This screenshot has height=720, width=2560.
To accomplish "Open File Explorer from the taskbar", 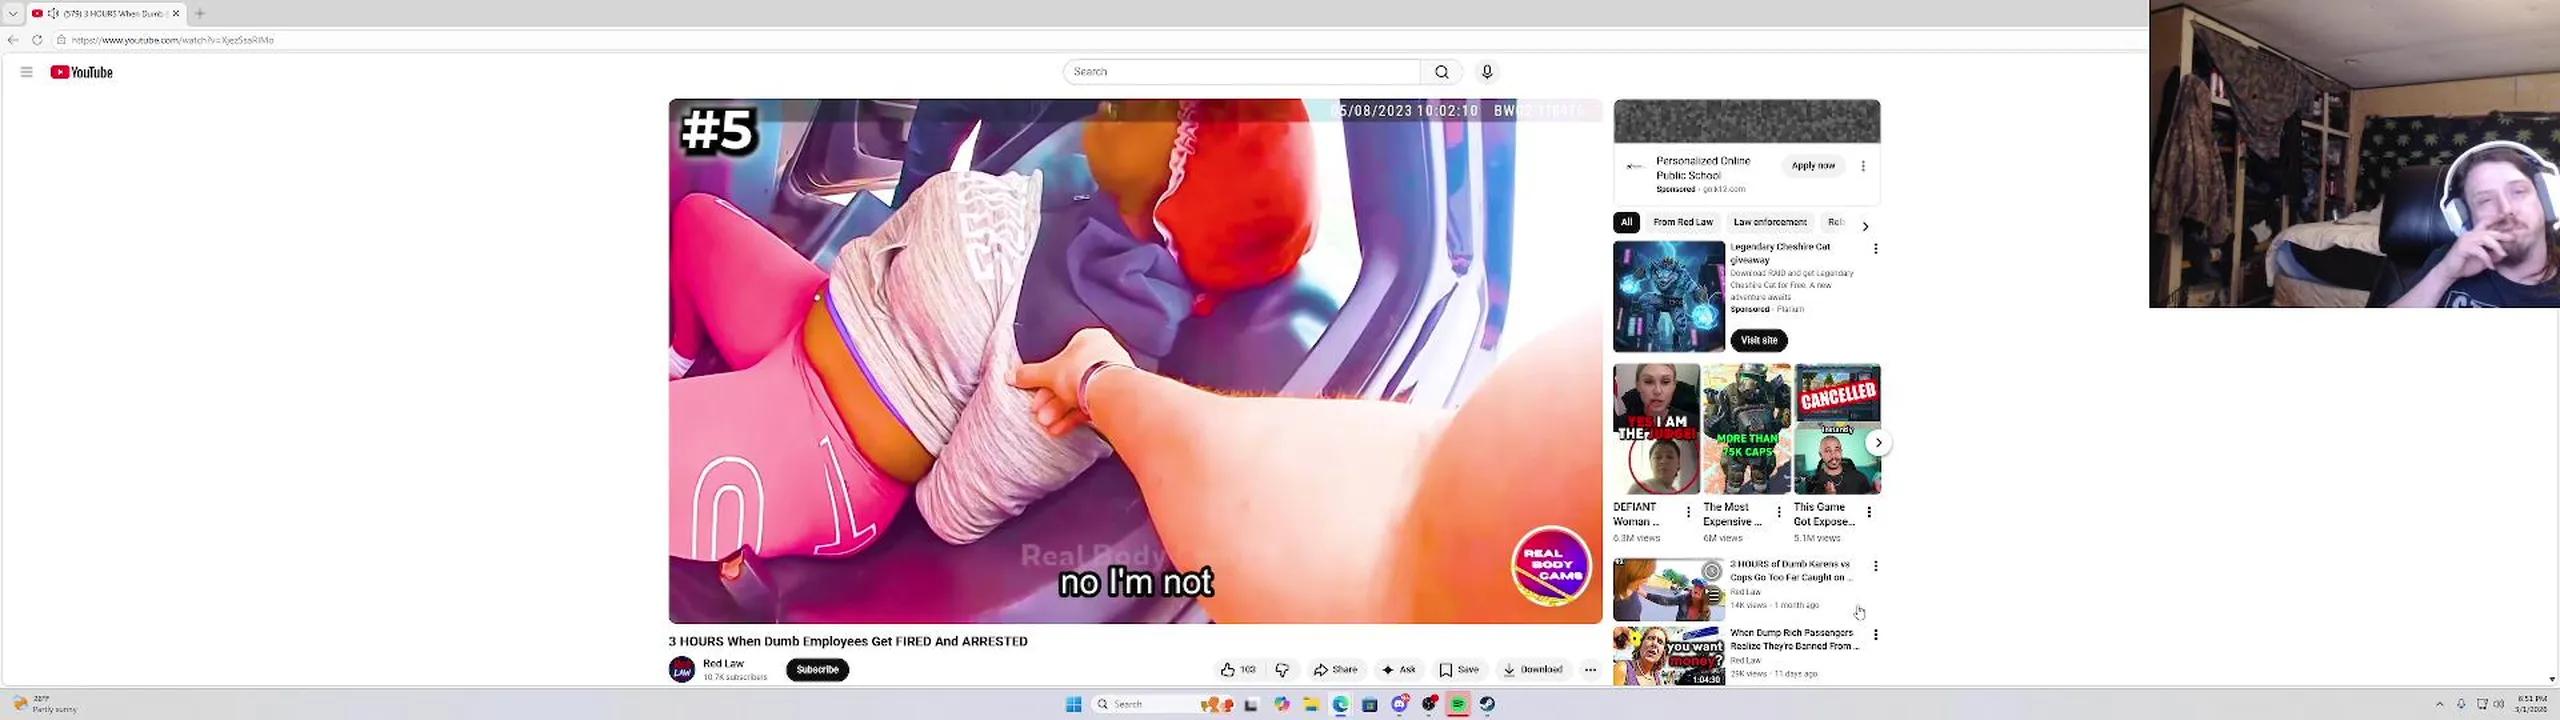I will [x=1311, y=704].
